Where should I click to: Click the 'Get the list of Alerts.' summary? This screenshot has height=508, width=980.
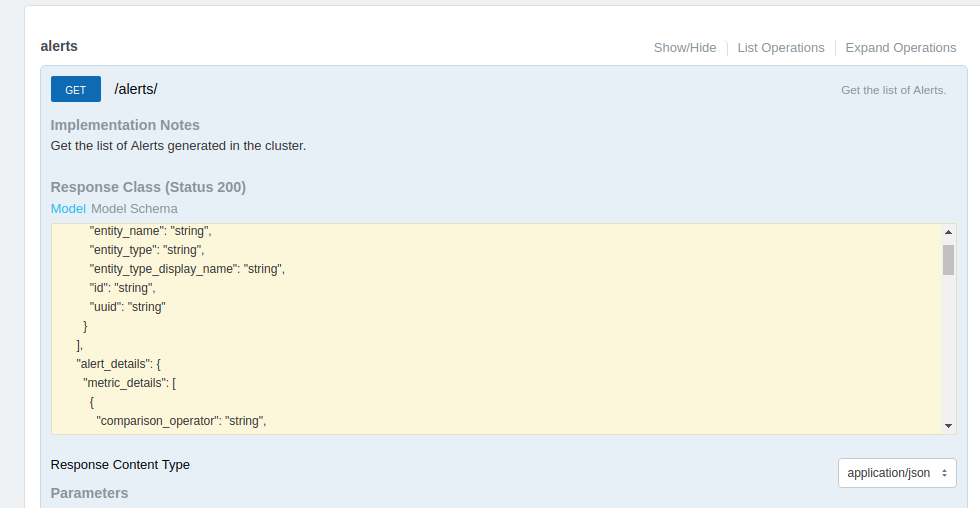coord(893,90)
